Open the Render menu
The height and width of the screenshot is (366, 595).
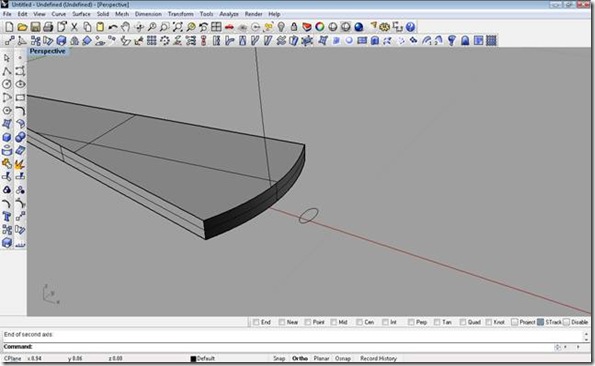click(253, 14)
